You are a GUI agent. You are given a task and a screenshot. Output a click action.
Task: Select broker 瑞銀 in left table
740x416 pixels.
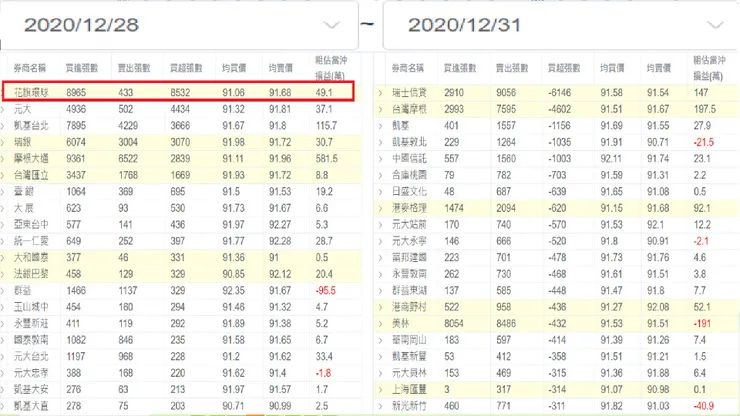point(22,143)
